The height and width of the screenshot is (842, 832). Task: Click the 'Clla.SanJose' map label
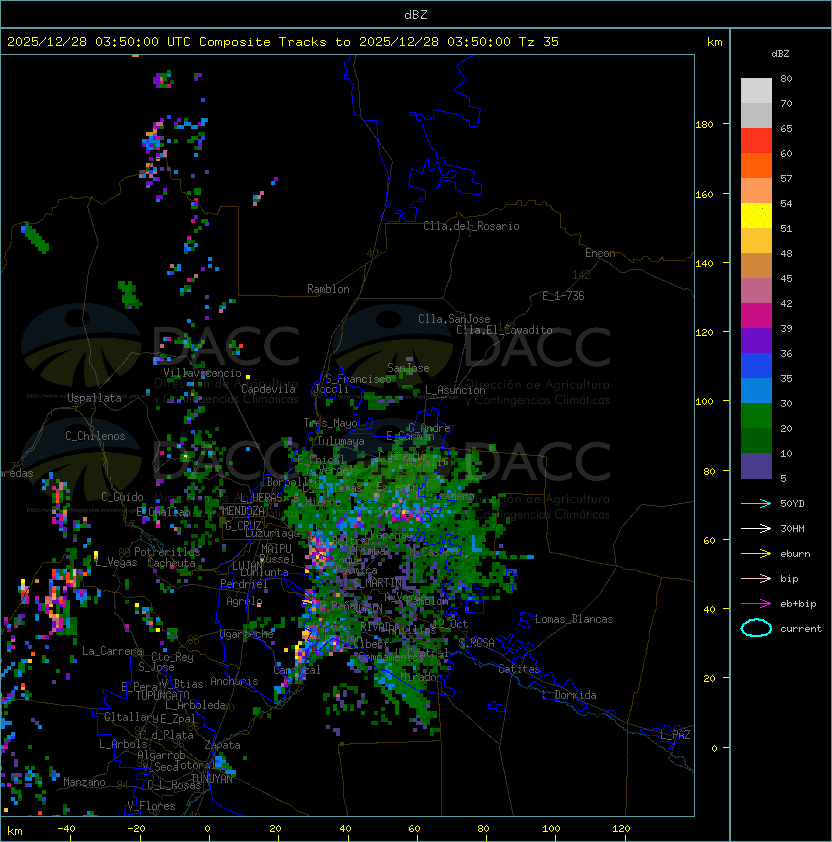click(454, 319)
